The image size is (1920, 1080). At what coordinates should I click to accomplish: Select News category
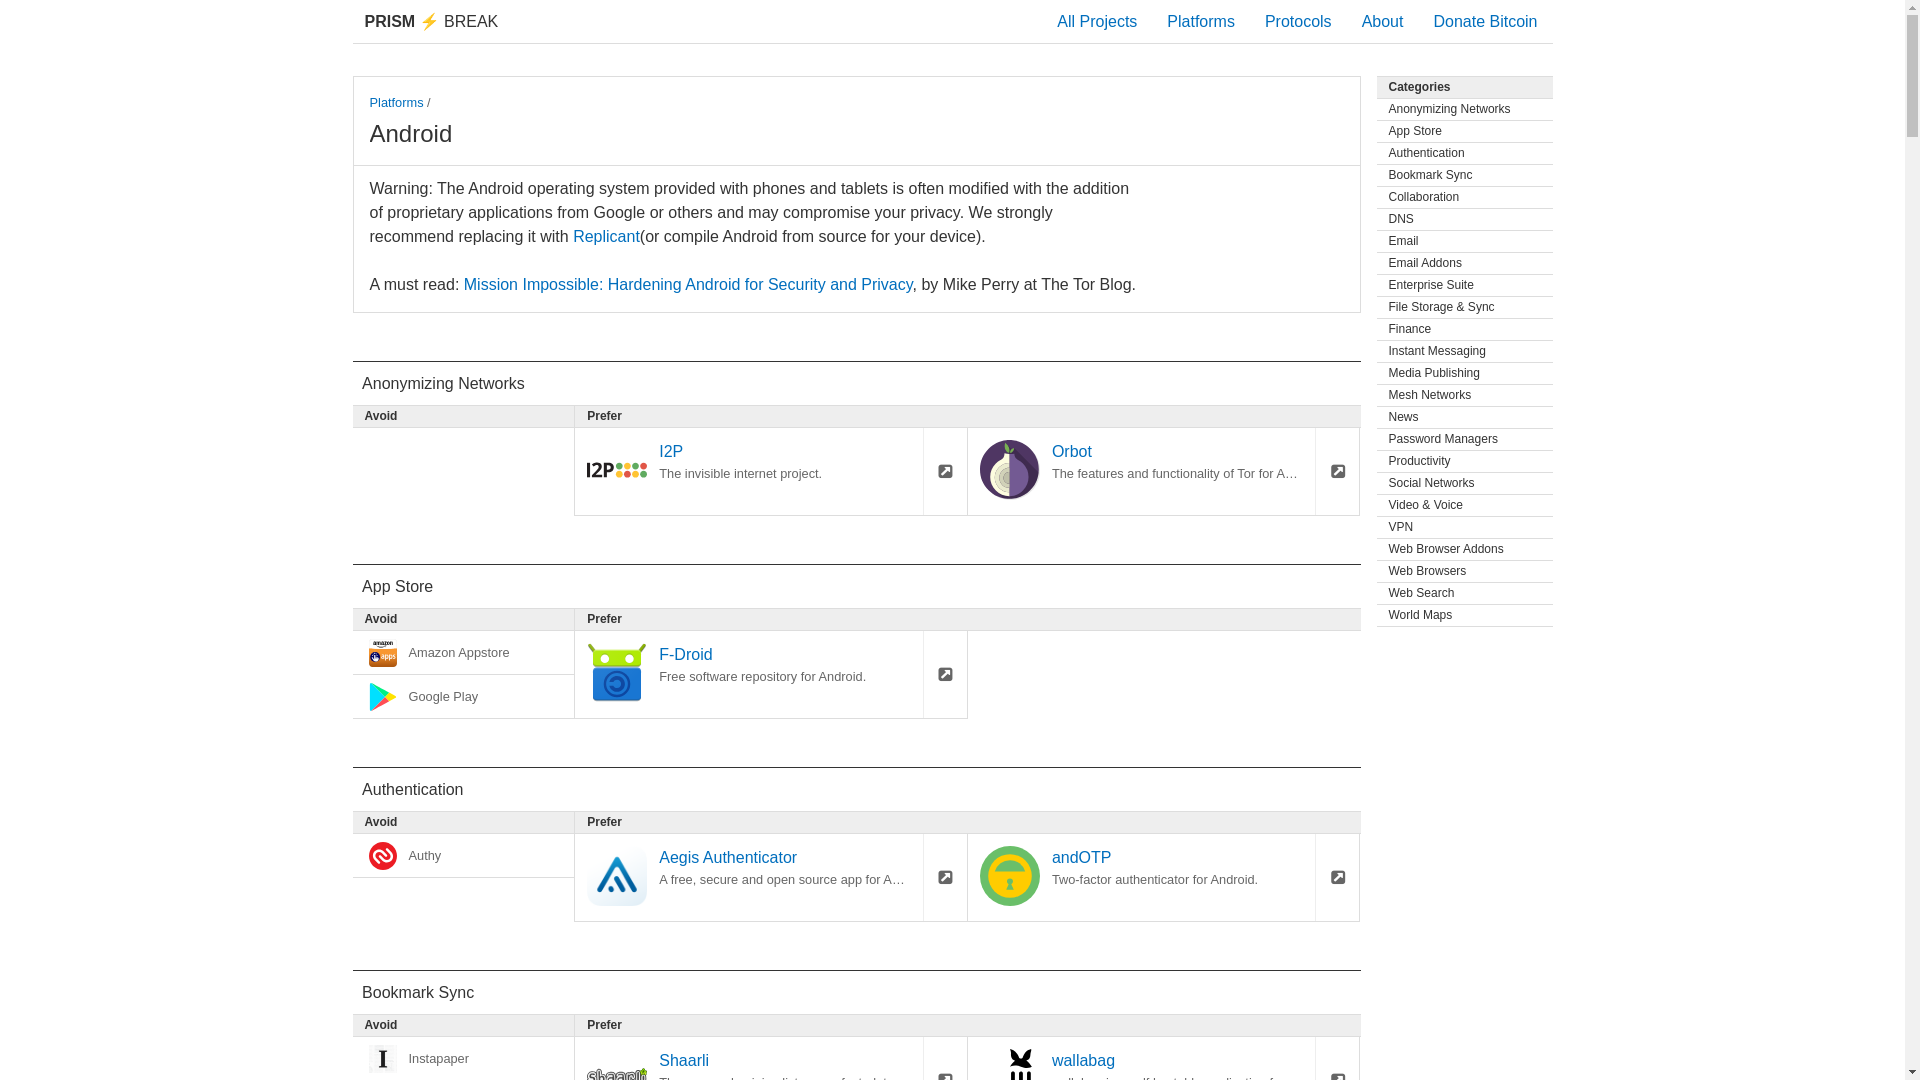coord(1464,417)
